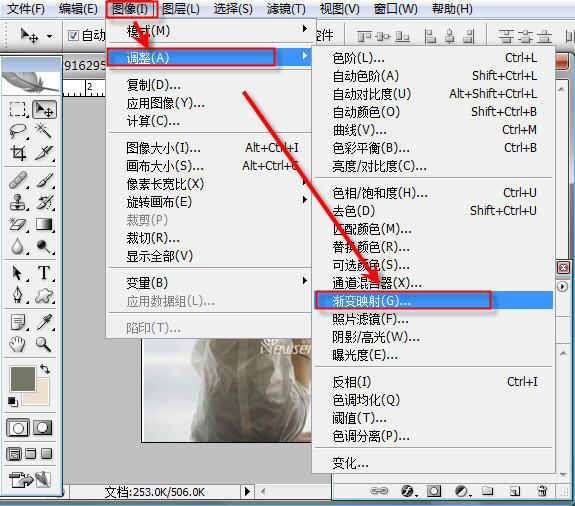Choose 色相/饱和度(H) command
575x506 pixels.
pos(434,193)
